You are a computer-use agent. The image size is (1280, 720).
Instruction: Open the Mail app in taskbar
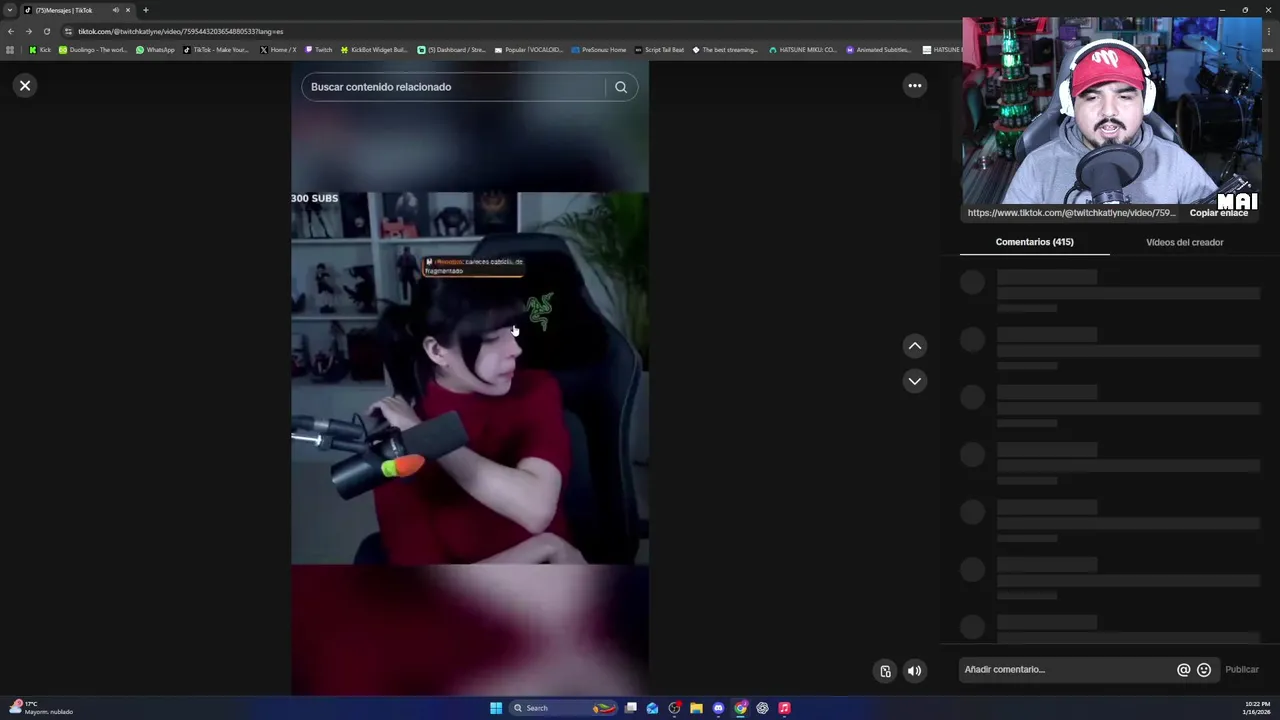[652, 708]
